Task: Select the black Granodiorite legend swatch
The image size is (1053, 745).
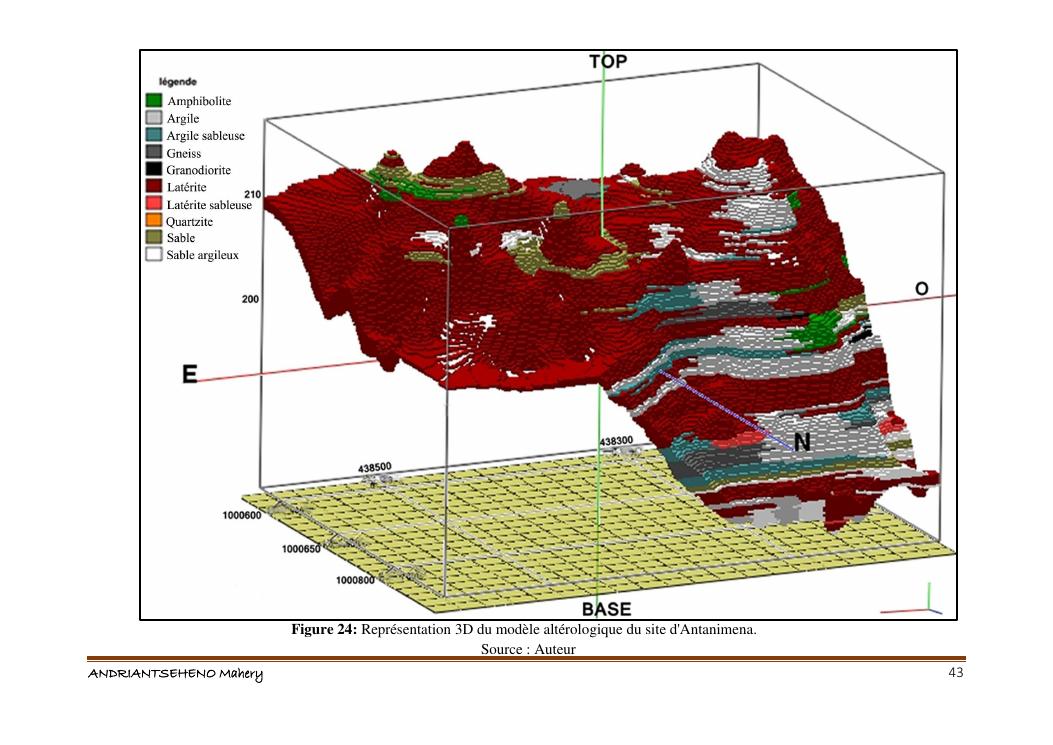Action: click(154, 169)
